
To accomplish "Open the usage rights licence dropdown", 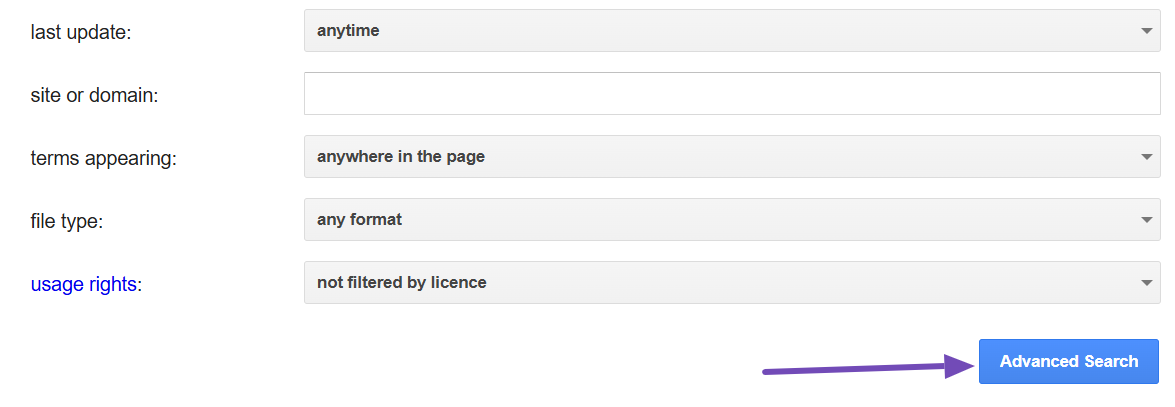I will [731, 283].
